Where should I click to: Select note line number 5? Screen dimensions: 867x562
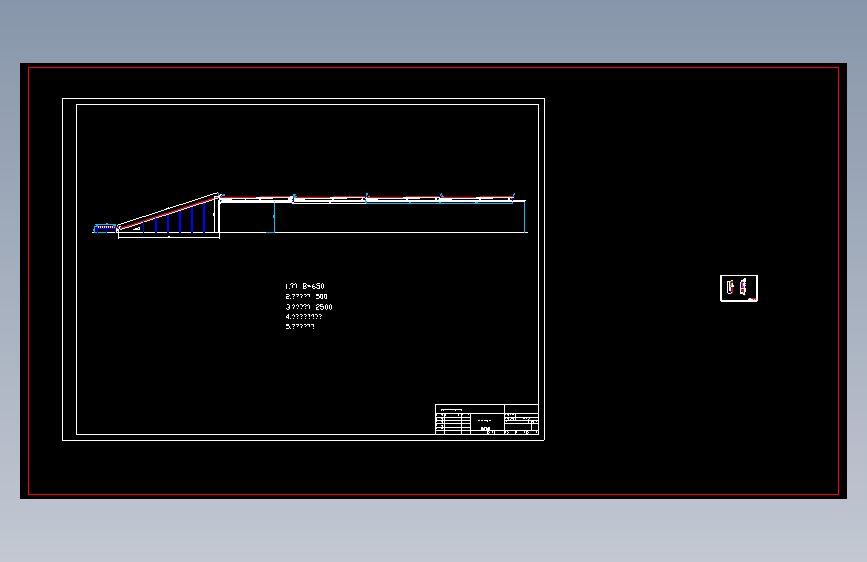click(x=300, y=326)
